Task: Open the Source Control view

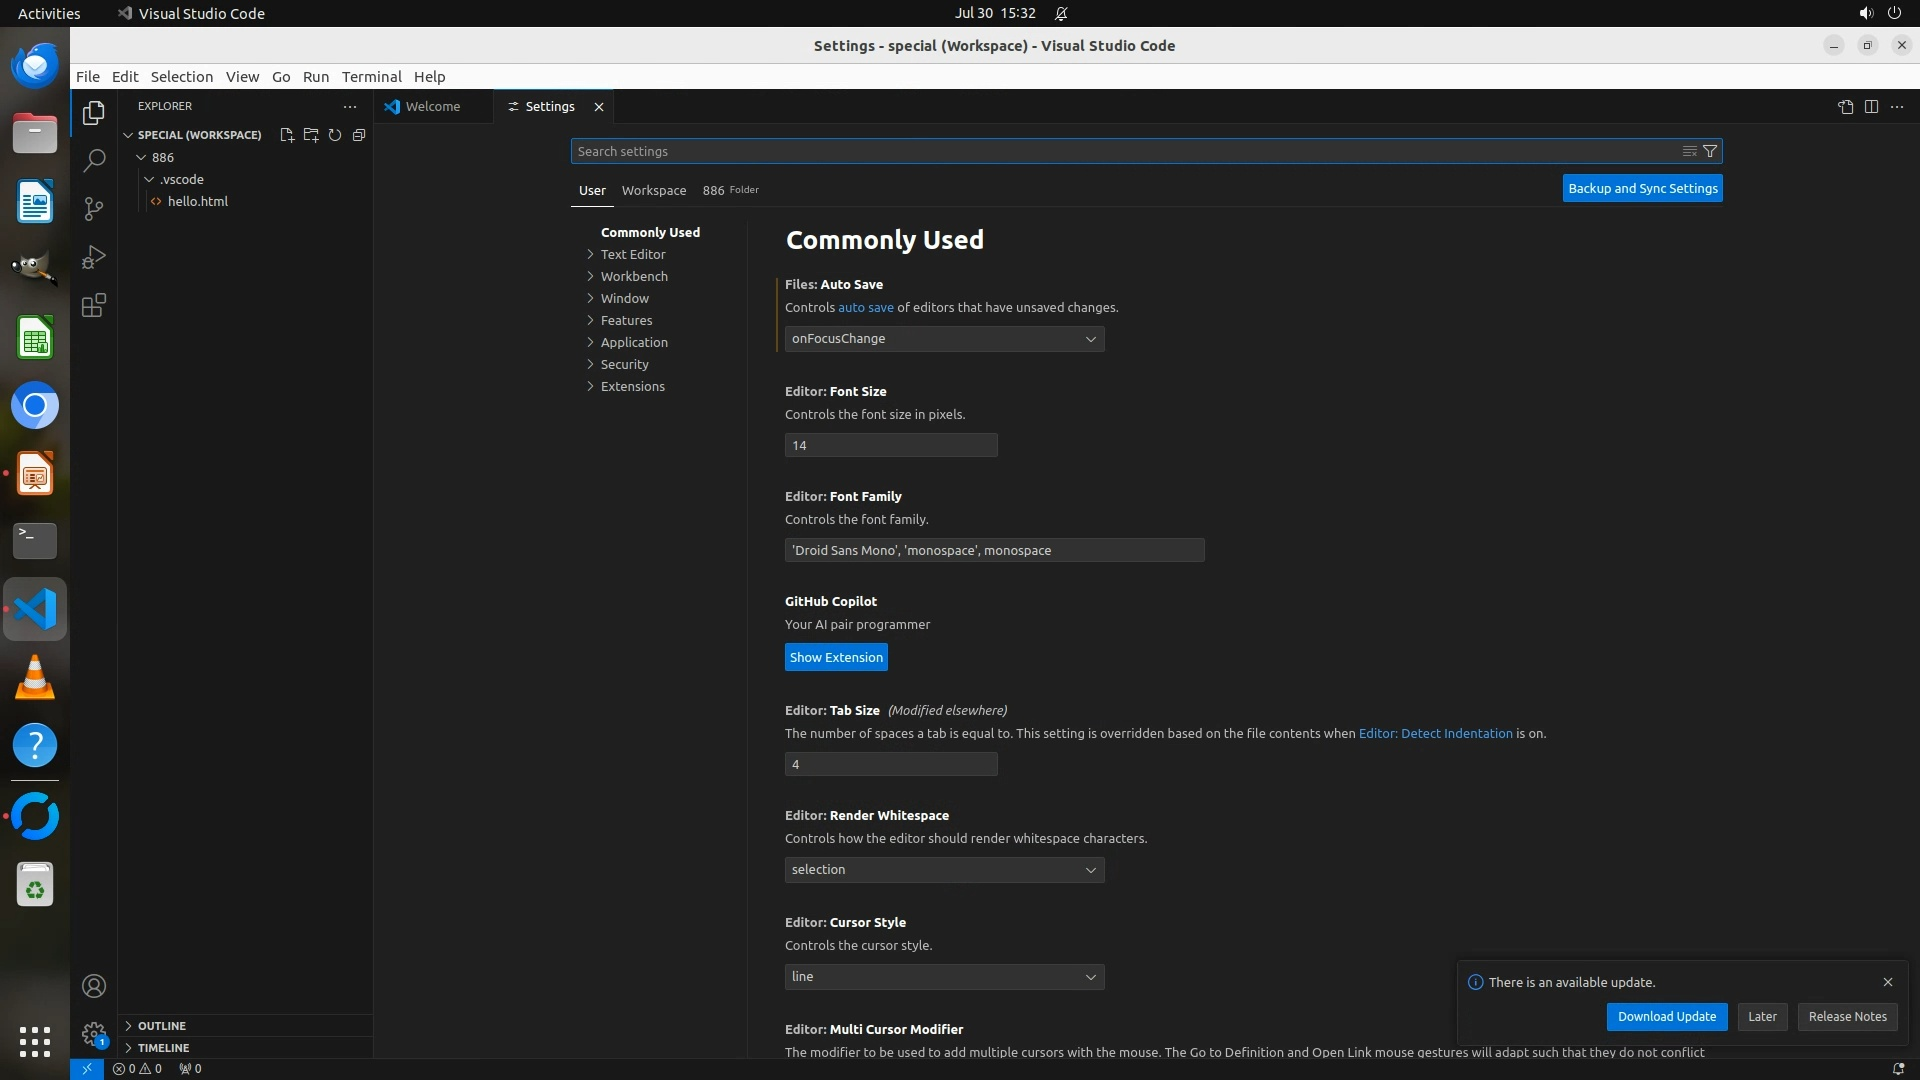Action: tap(94, 208)
